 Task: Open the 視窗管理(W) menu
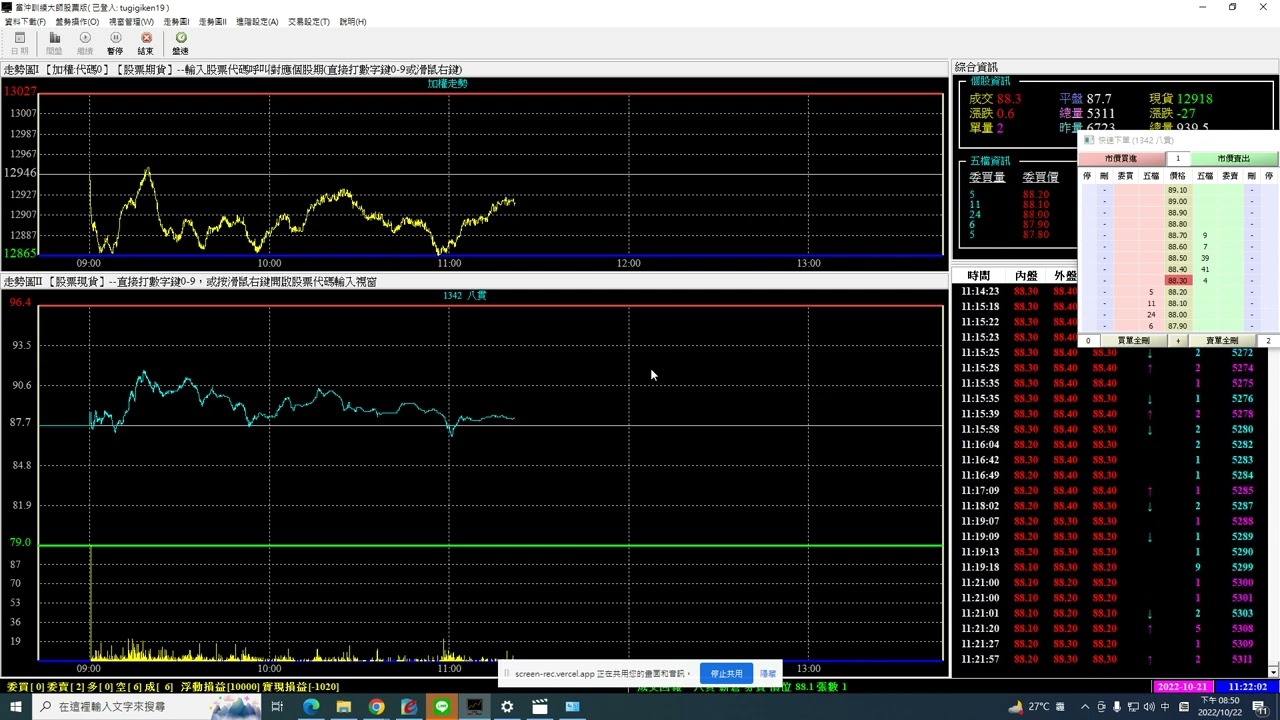click(x=131, y=22)
